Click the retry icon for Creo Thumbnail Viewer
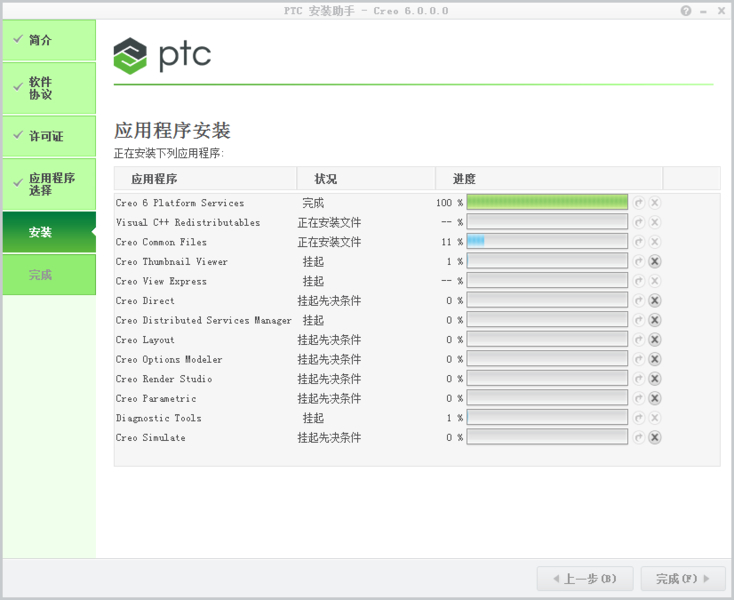This screenshot has height=600, width=734. pyautogui.click(x=639, y=262)
